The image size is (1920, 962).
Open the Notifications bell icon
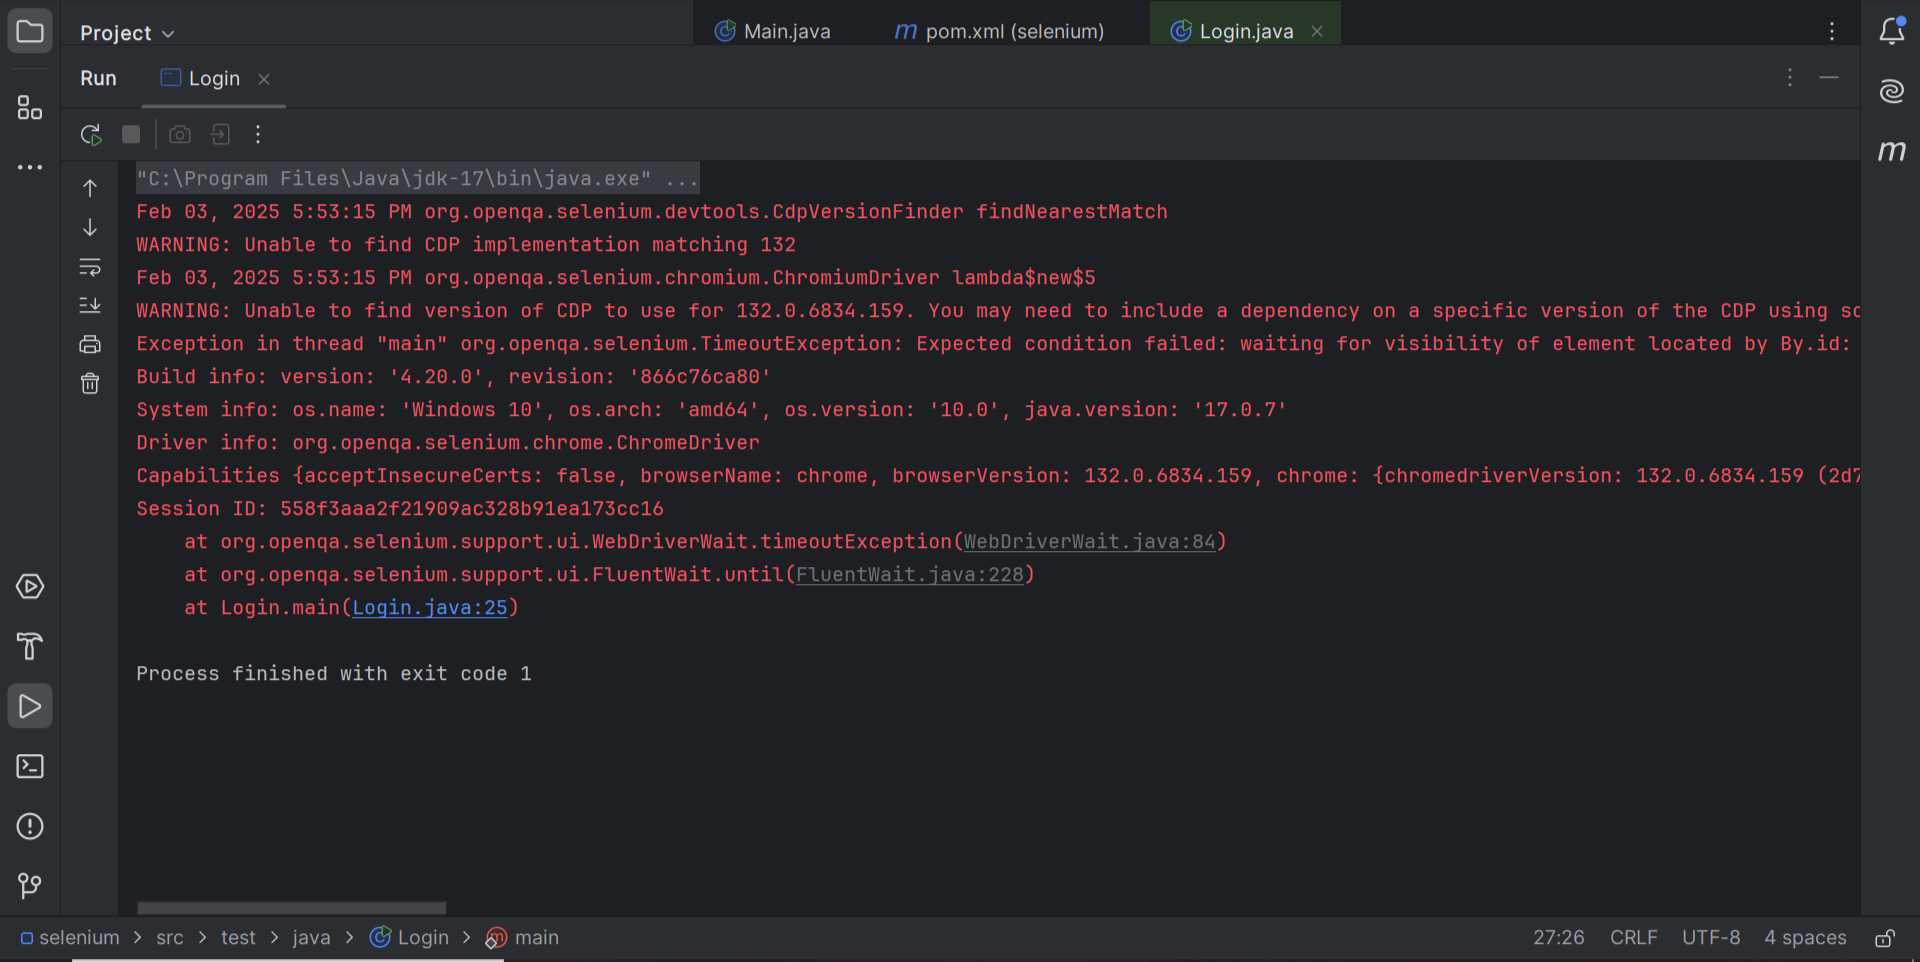[1891, 31]
